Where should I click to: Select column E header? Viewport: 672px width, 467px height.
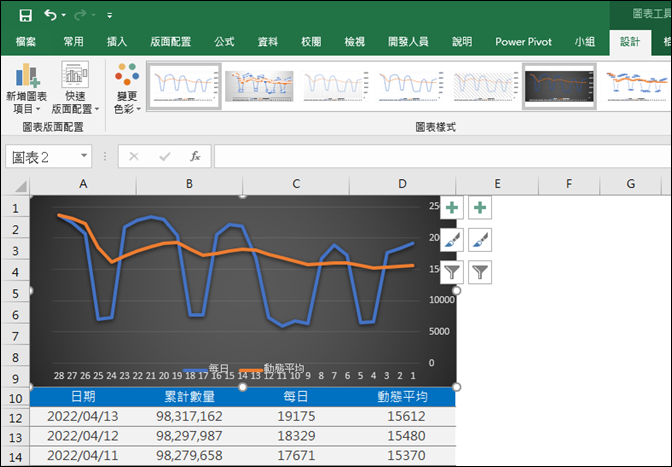tap(497, 184)
